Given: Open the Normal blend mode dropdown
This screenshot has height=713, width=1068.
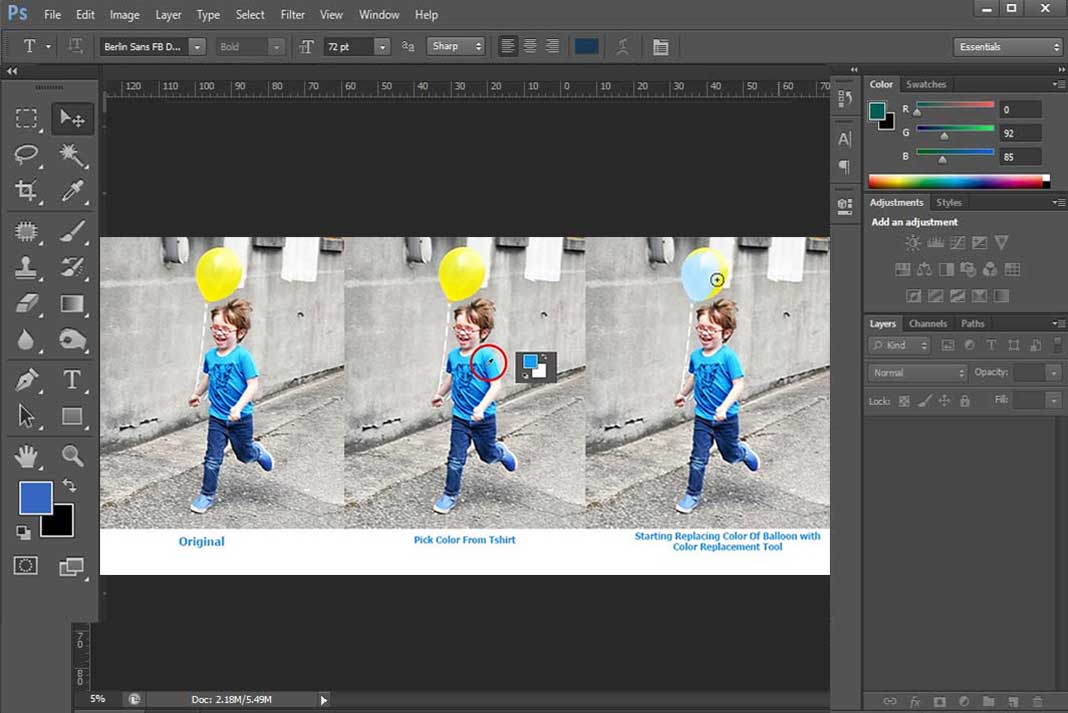Looking at the screenshot, I should 916,372.
